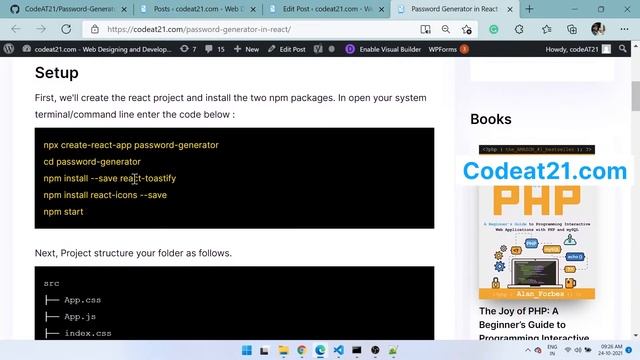The height and width of the screenshot is (360, 640).
Task: Open codeat21.com site name admin menu
Action: click(x=97, y=49)
